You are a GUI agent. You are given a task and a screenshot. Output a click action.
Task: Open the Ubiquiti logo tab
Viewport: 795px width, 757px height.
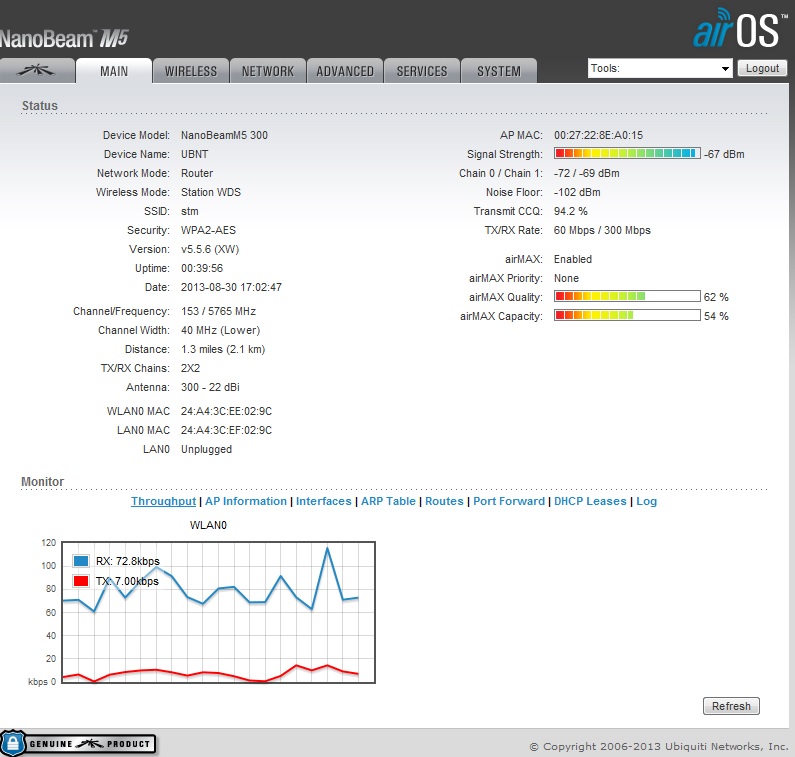(37, 70)
